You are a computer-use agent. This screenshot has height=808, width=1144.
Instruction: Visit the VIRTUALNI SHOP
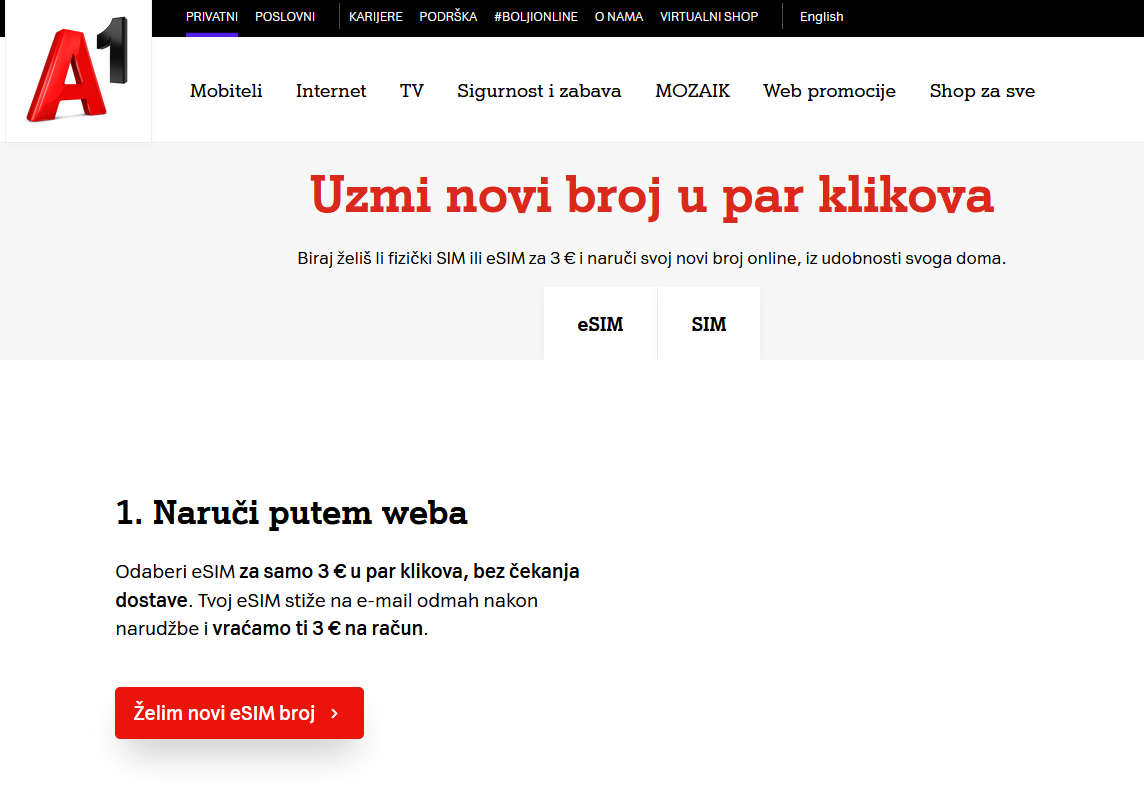(x=708, y=17)
